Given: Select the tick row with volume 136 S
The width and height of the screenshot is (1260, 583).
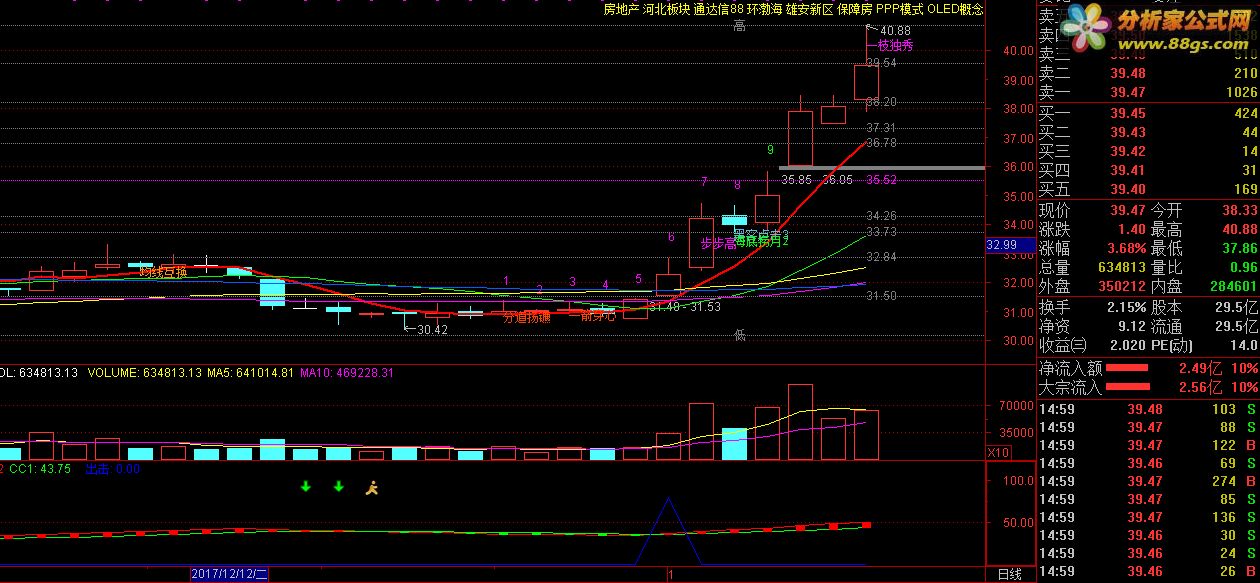Looking at the screenshot, I should pos(1148,517).
